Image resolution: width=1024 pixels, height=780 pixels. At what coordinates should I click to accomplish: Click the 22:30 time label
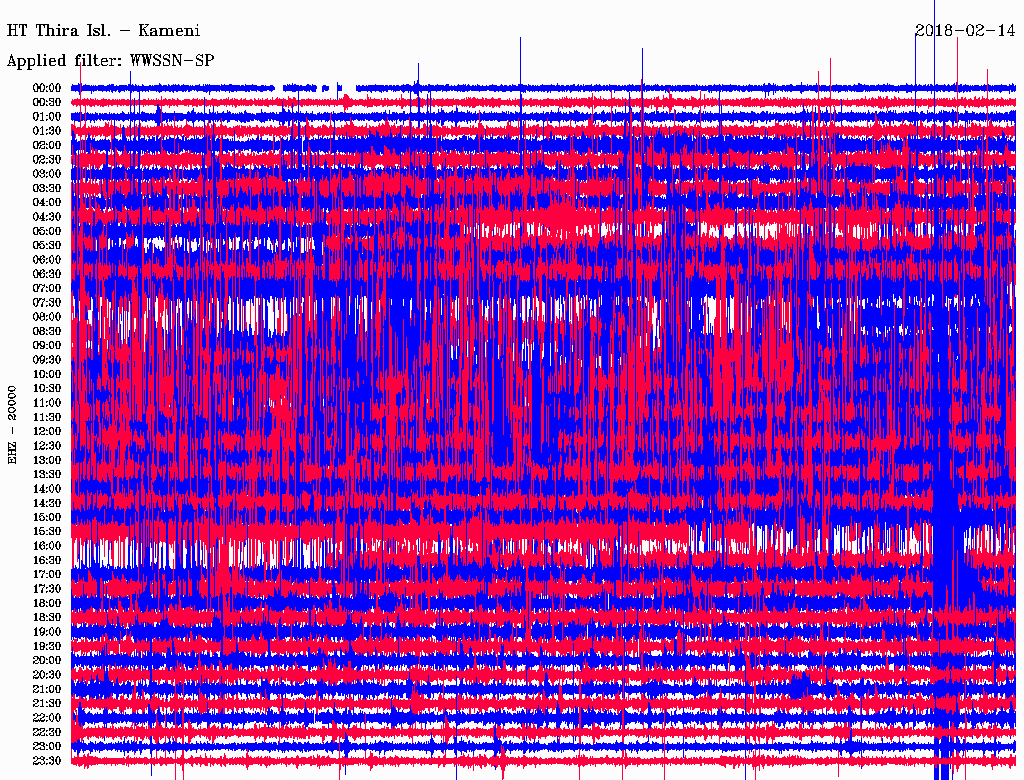(x=47, y=732)
